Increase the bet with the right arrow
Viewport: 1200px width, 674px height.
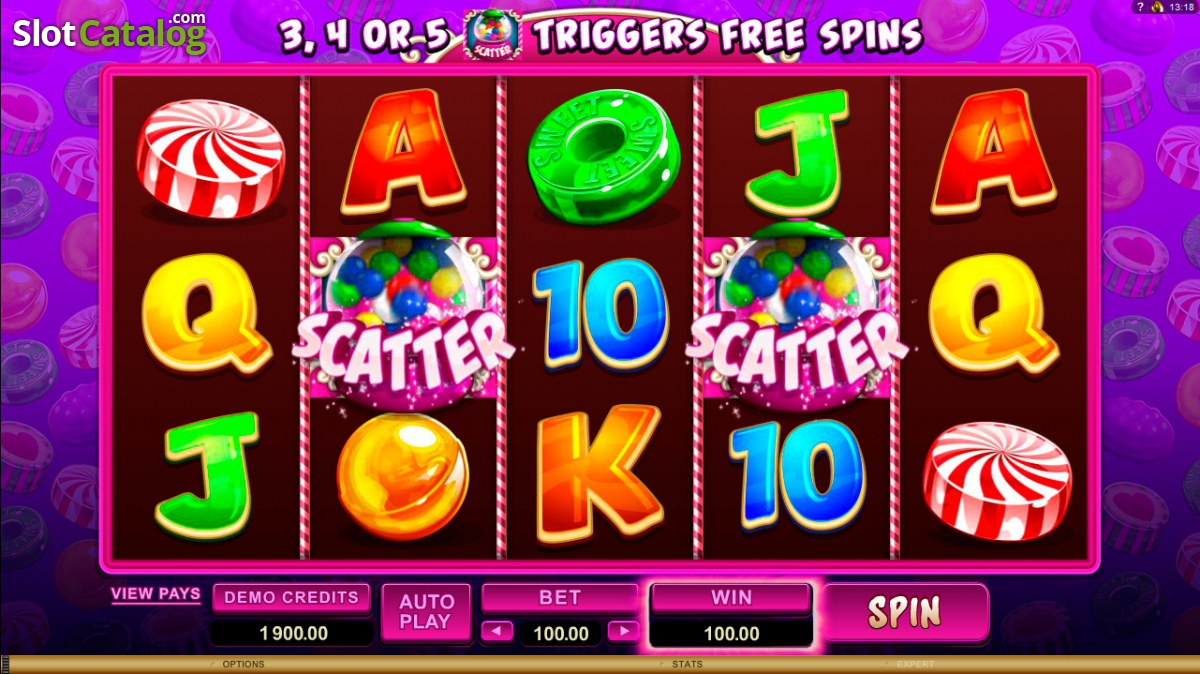(623, 631)
